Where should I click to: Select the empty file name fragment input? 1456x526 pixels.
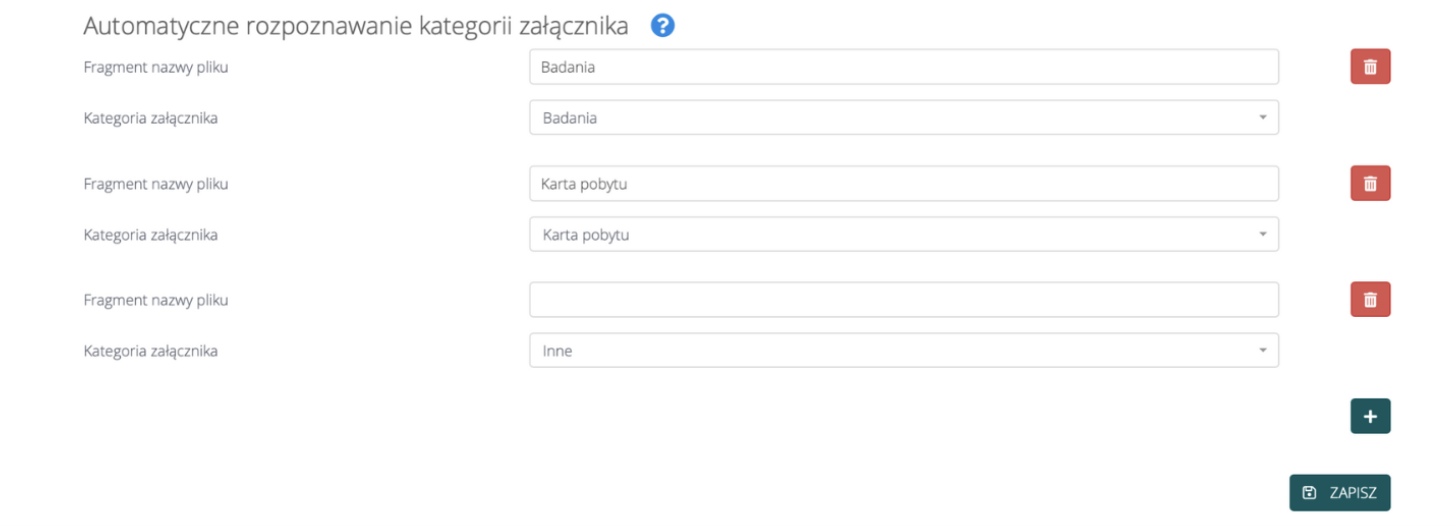(903, 299)
